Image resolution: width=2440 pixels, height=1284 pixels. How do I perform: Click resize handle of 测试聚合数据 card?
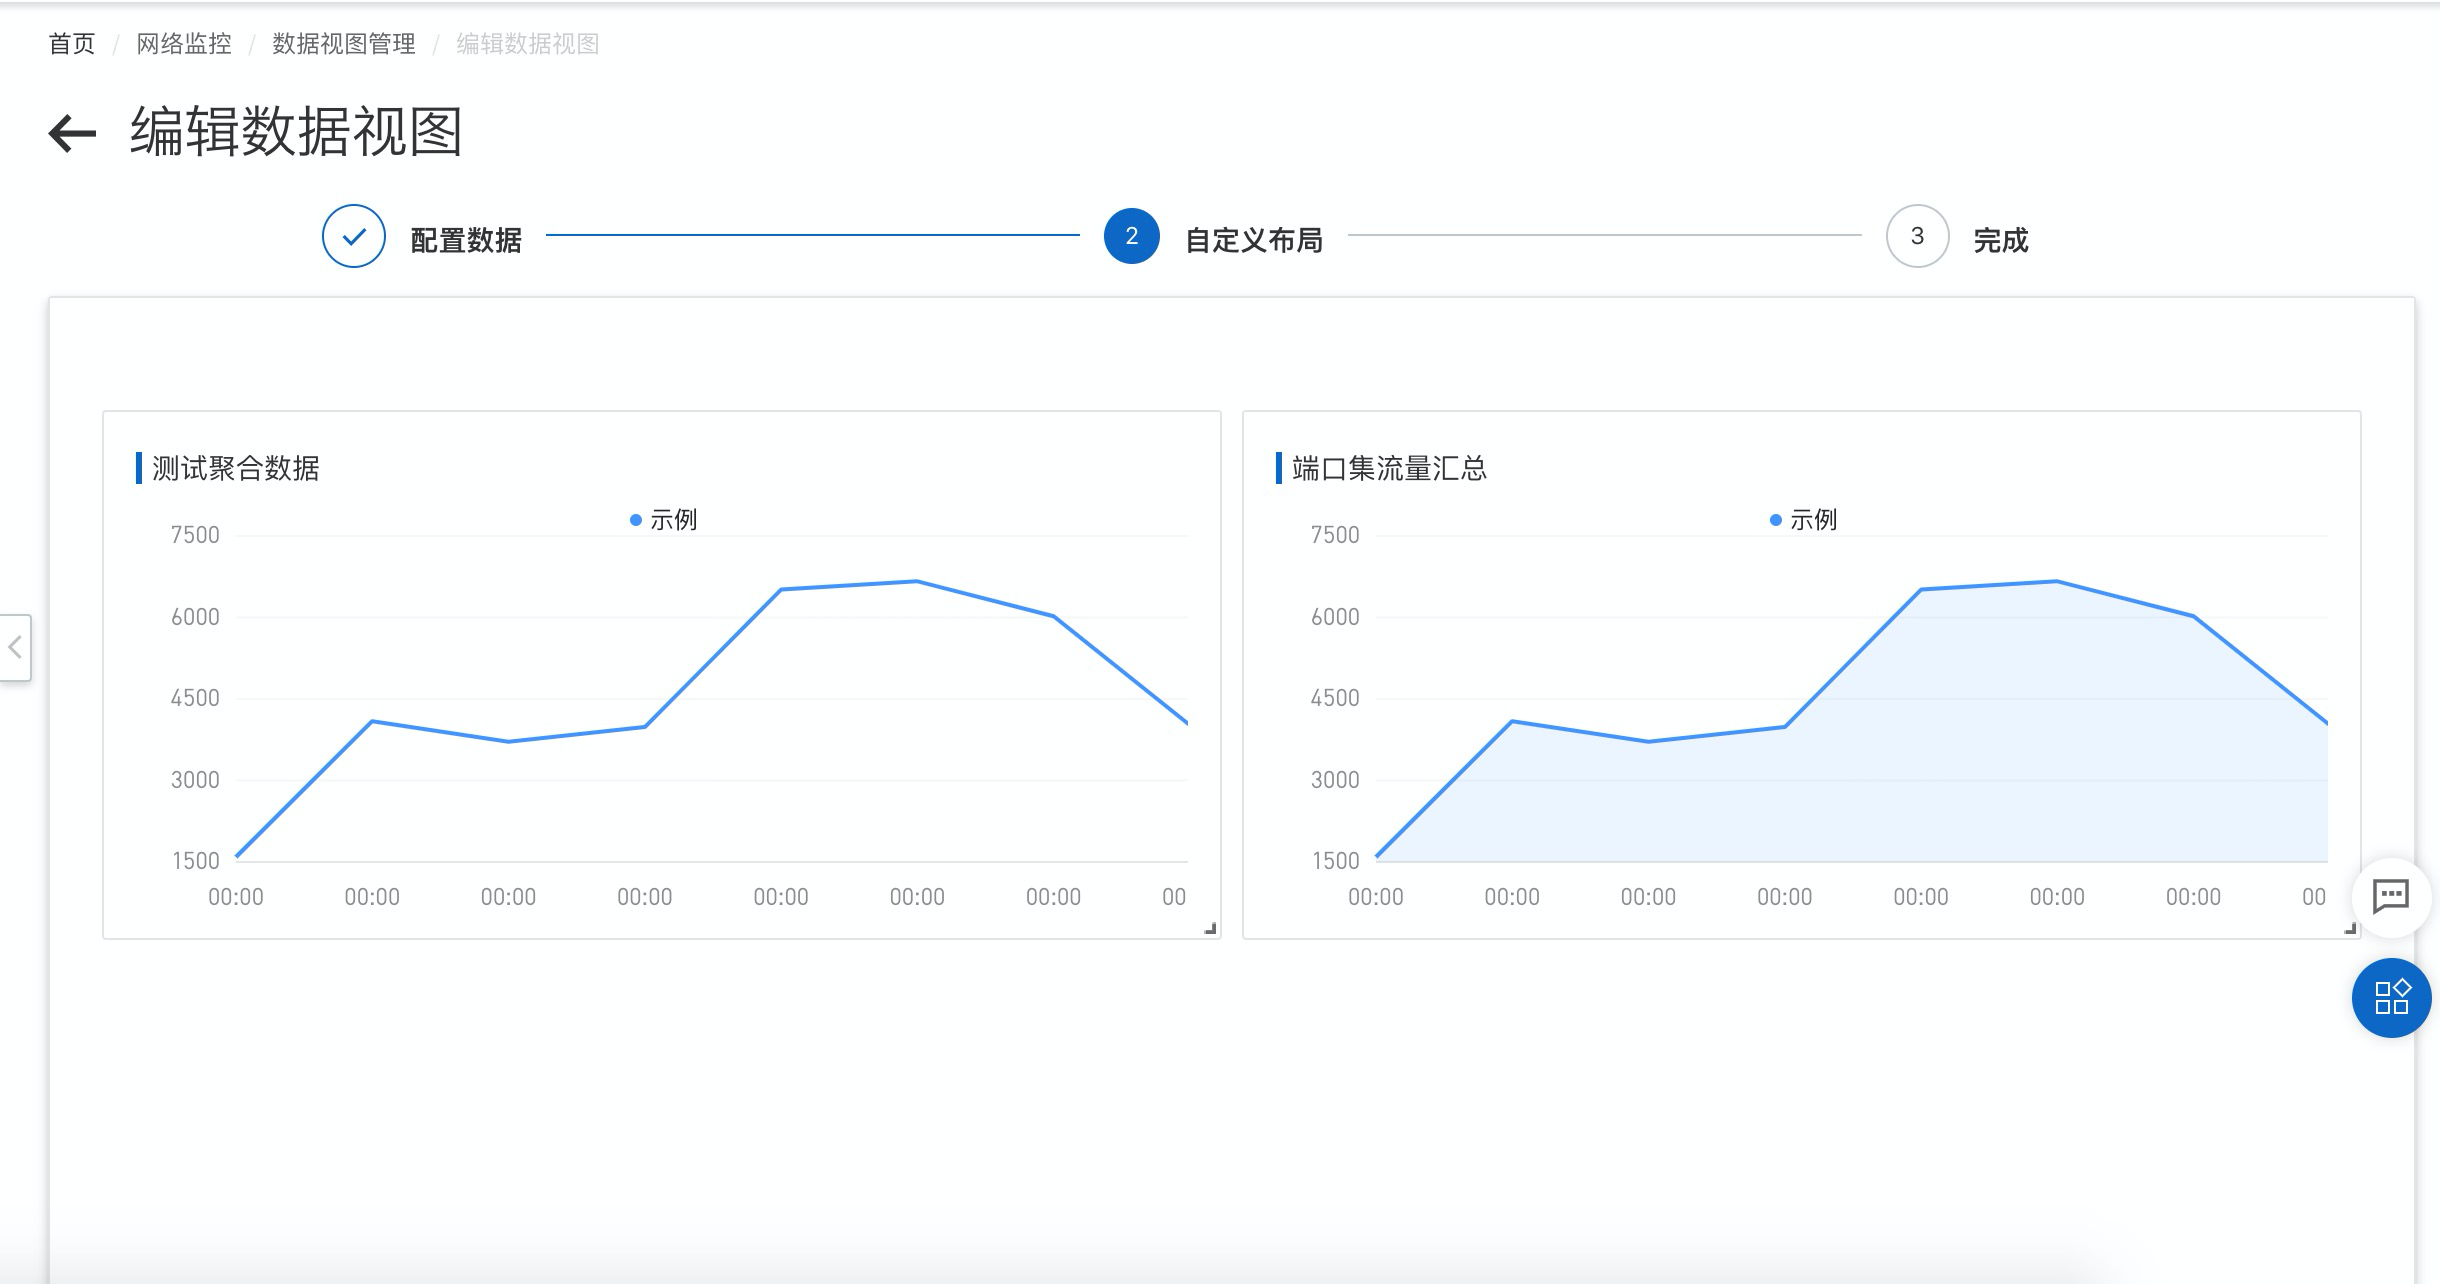(x=1210, y=929)
